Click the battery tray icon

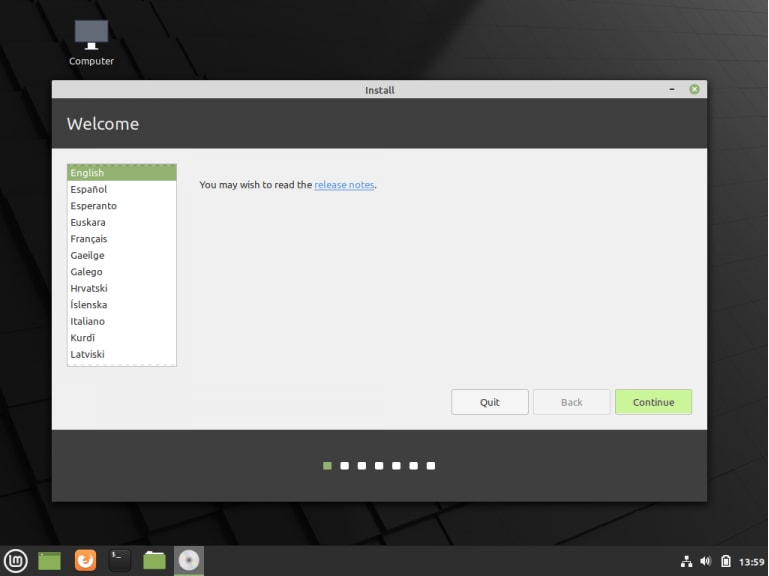[726, 561]
